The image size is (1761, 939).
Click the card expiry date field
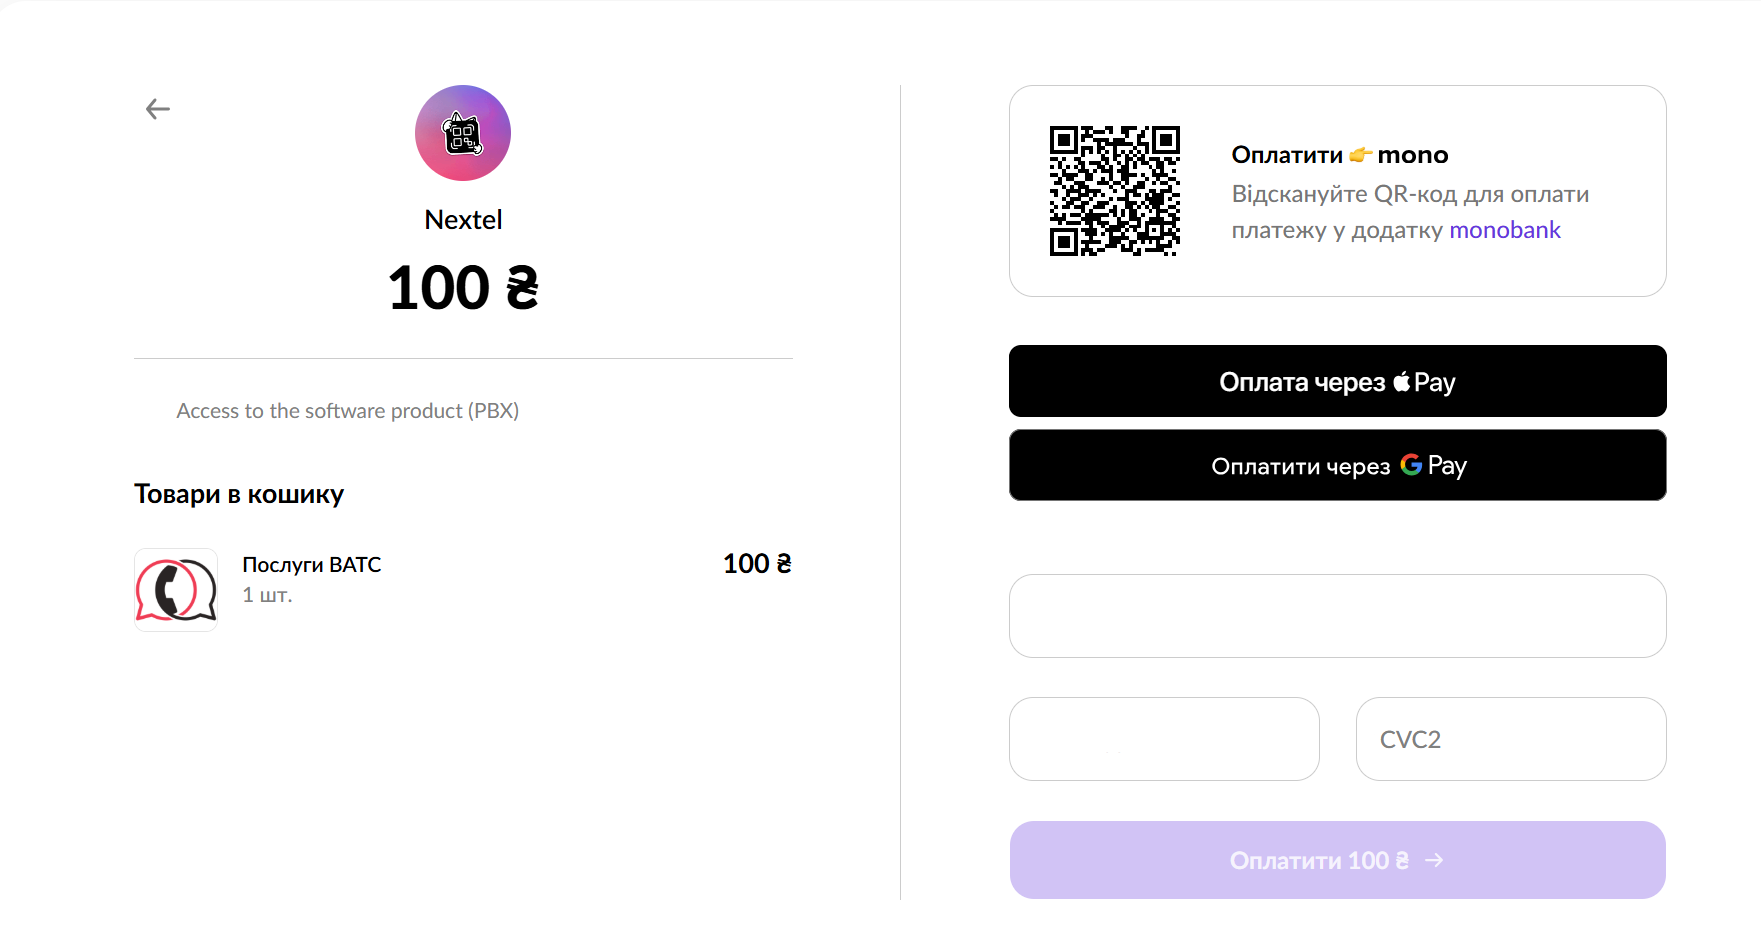tap(1164, 739)
